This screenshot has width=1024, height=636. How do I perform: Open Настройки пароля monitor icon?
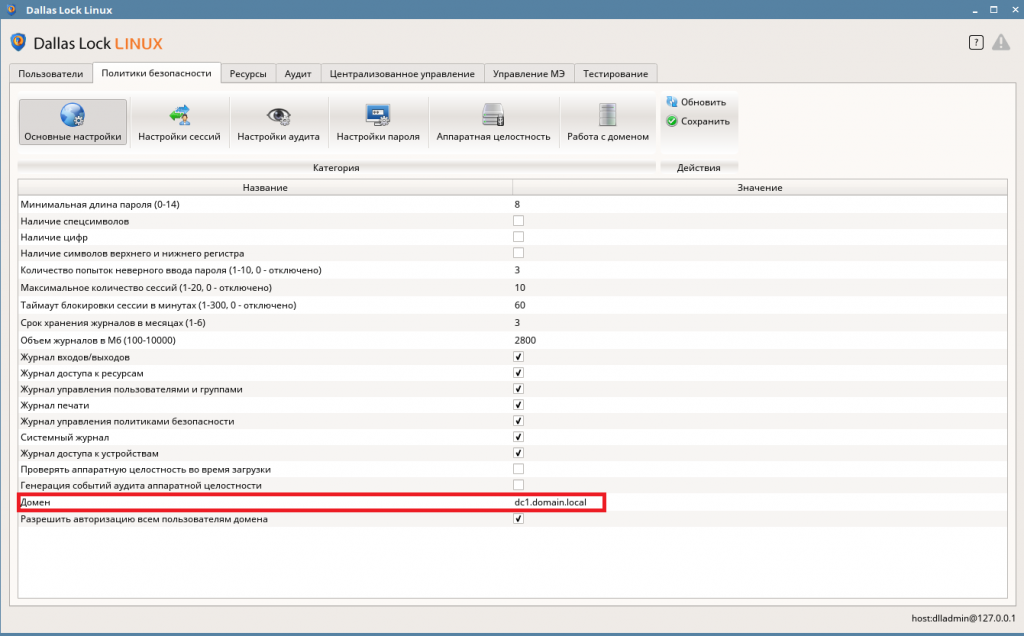[x=378, y=115]
